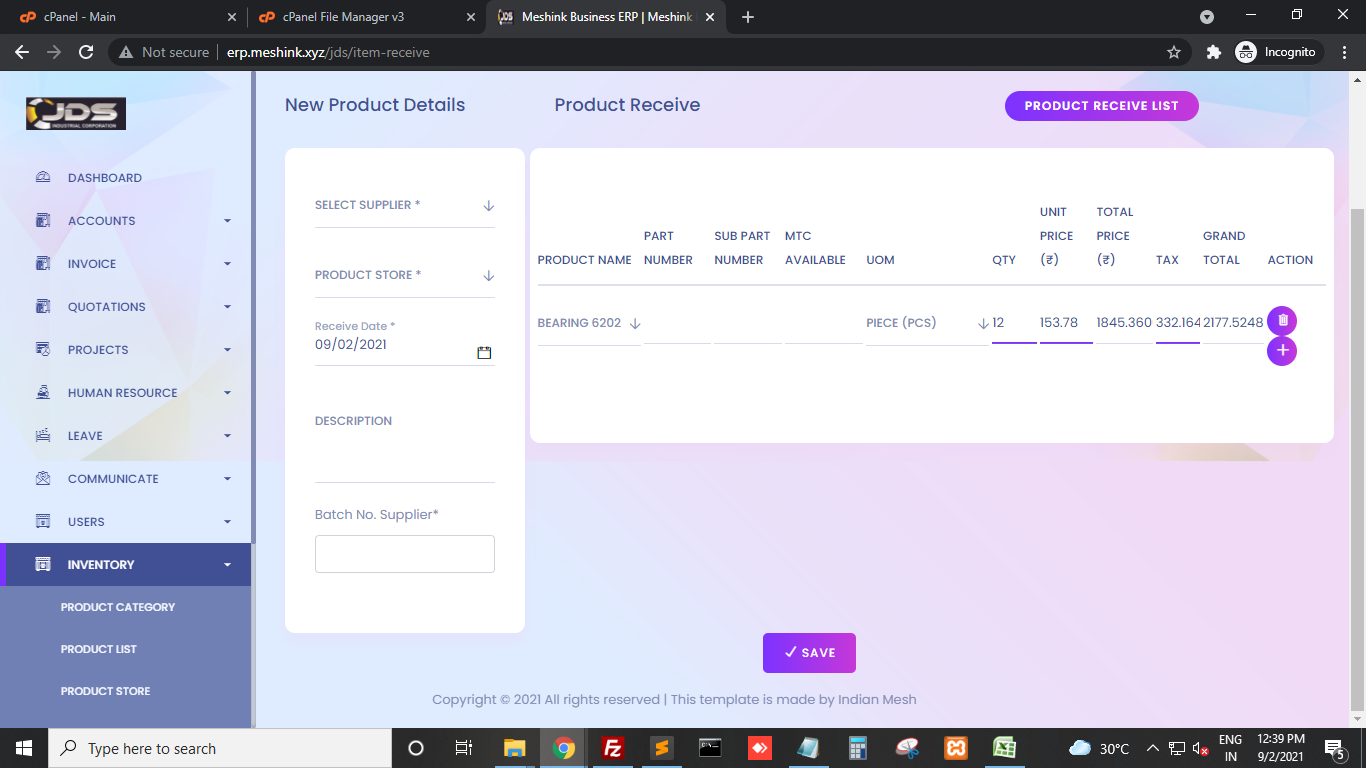Viewport: 1366px width, 768px height.
Task: Expand the Quotations menu arrow
Action: point(227,307)
